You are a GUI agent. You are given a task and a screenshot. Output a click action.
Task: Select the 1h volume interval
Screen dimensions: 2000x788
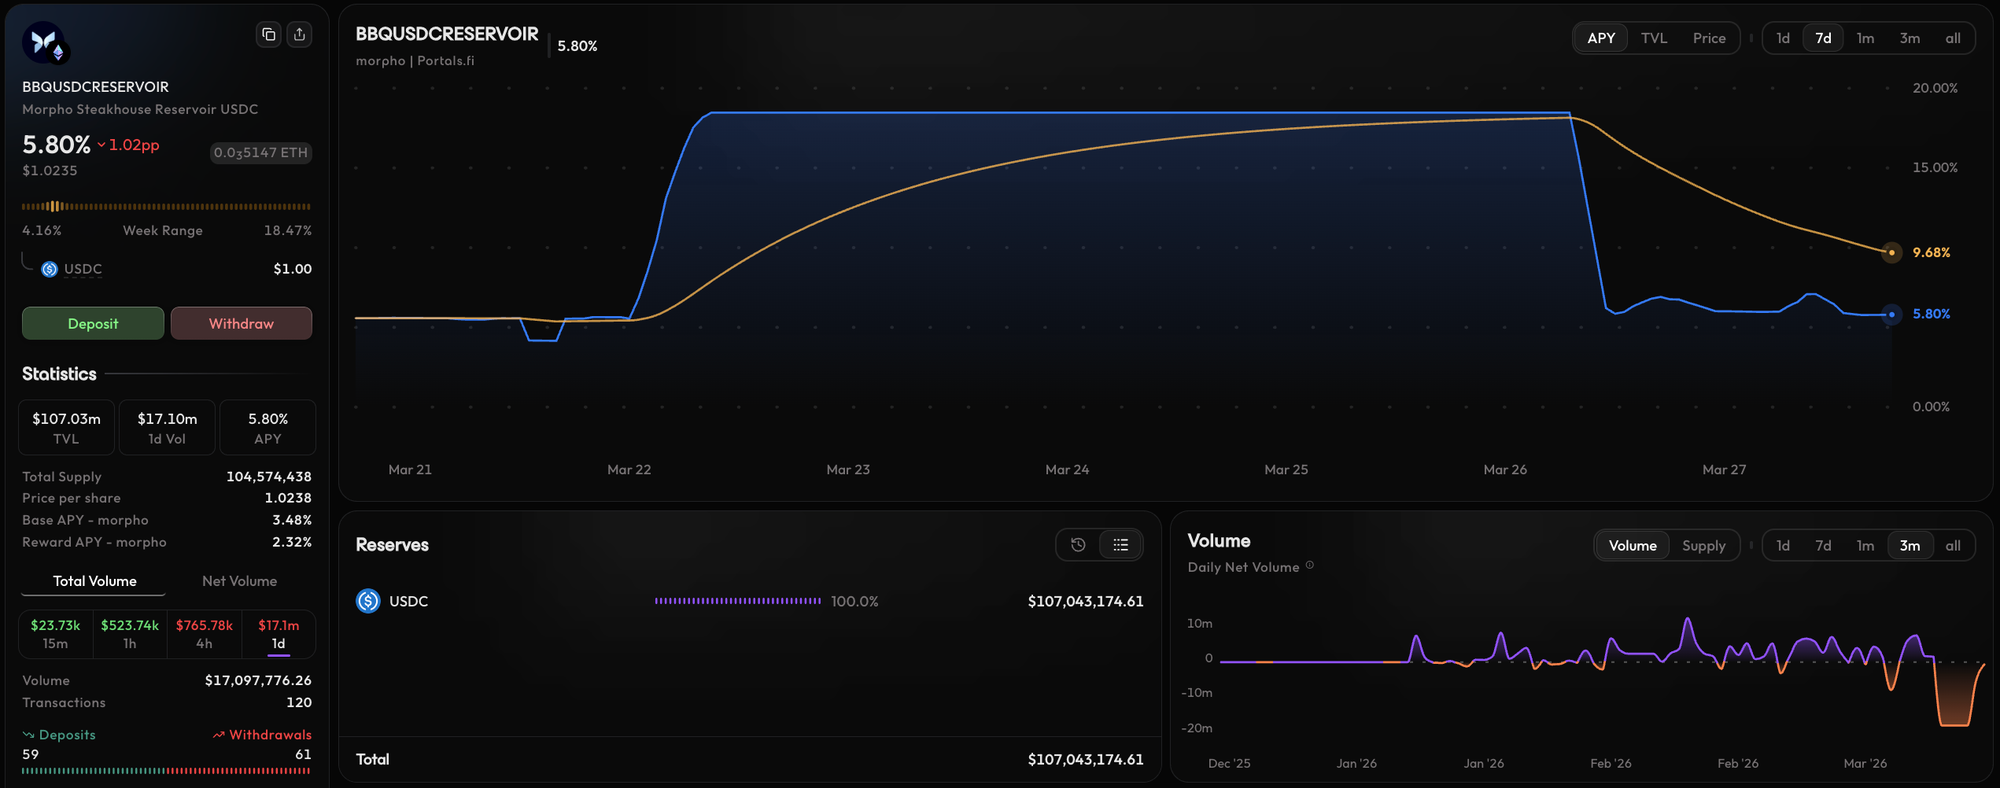pos(130,634)
